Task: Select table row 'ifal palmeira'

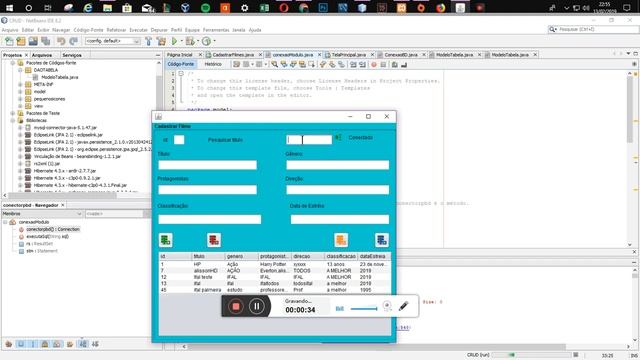Action: (274, 290)
